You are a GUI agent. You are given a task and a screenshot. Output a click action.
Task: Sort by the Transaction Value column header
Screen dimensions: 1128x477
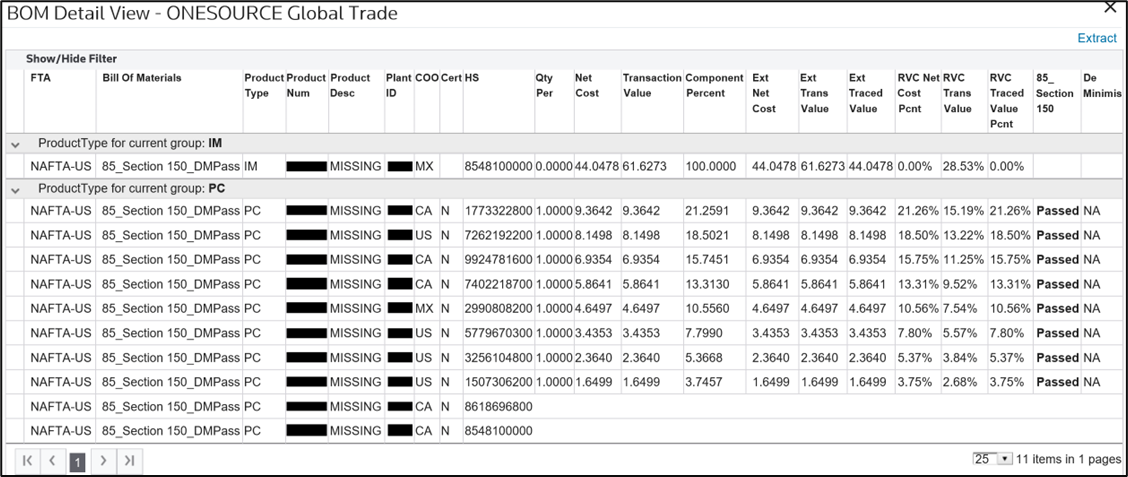652,86
